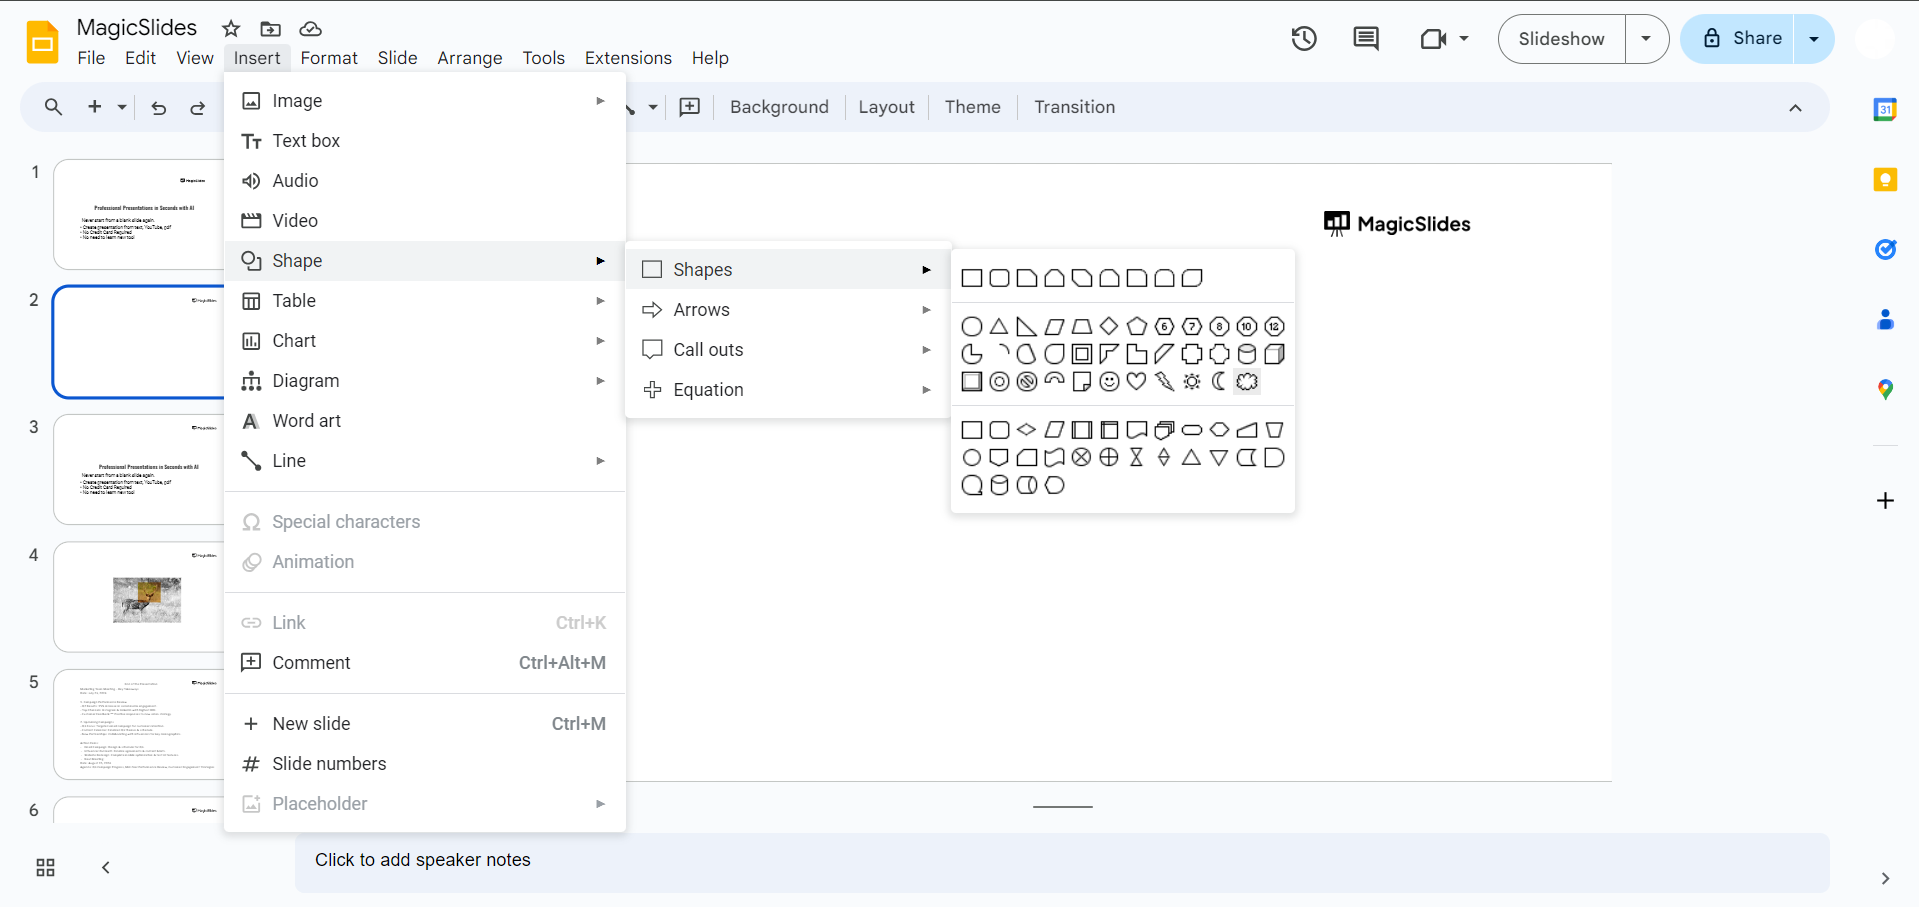Select the stacked multi-document flowchart shape
This screenshot has width=1919, height=907.
tap(1164, 430)
